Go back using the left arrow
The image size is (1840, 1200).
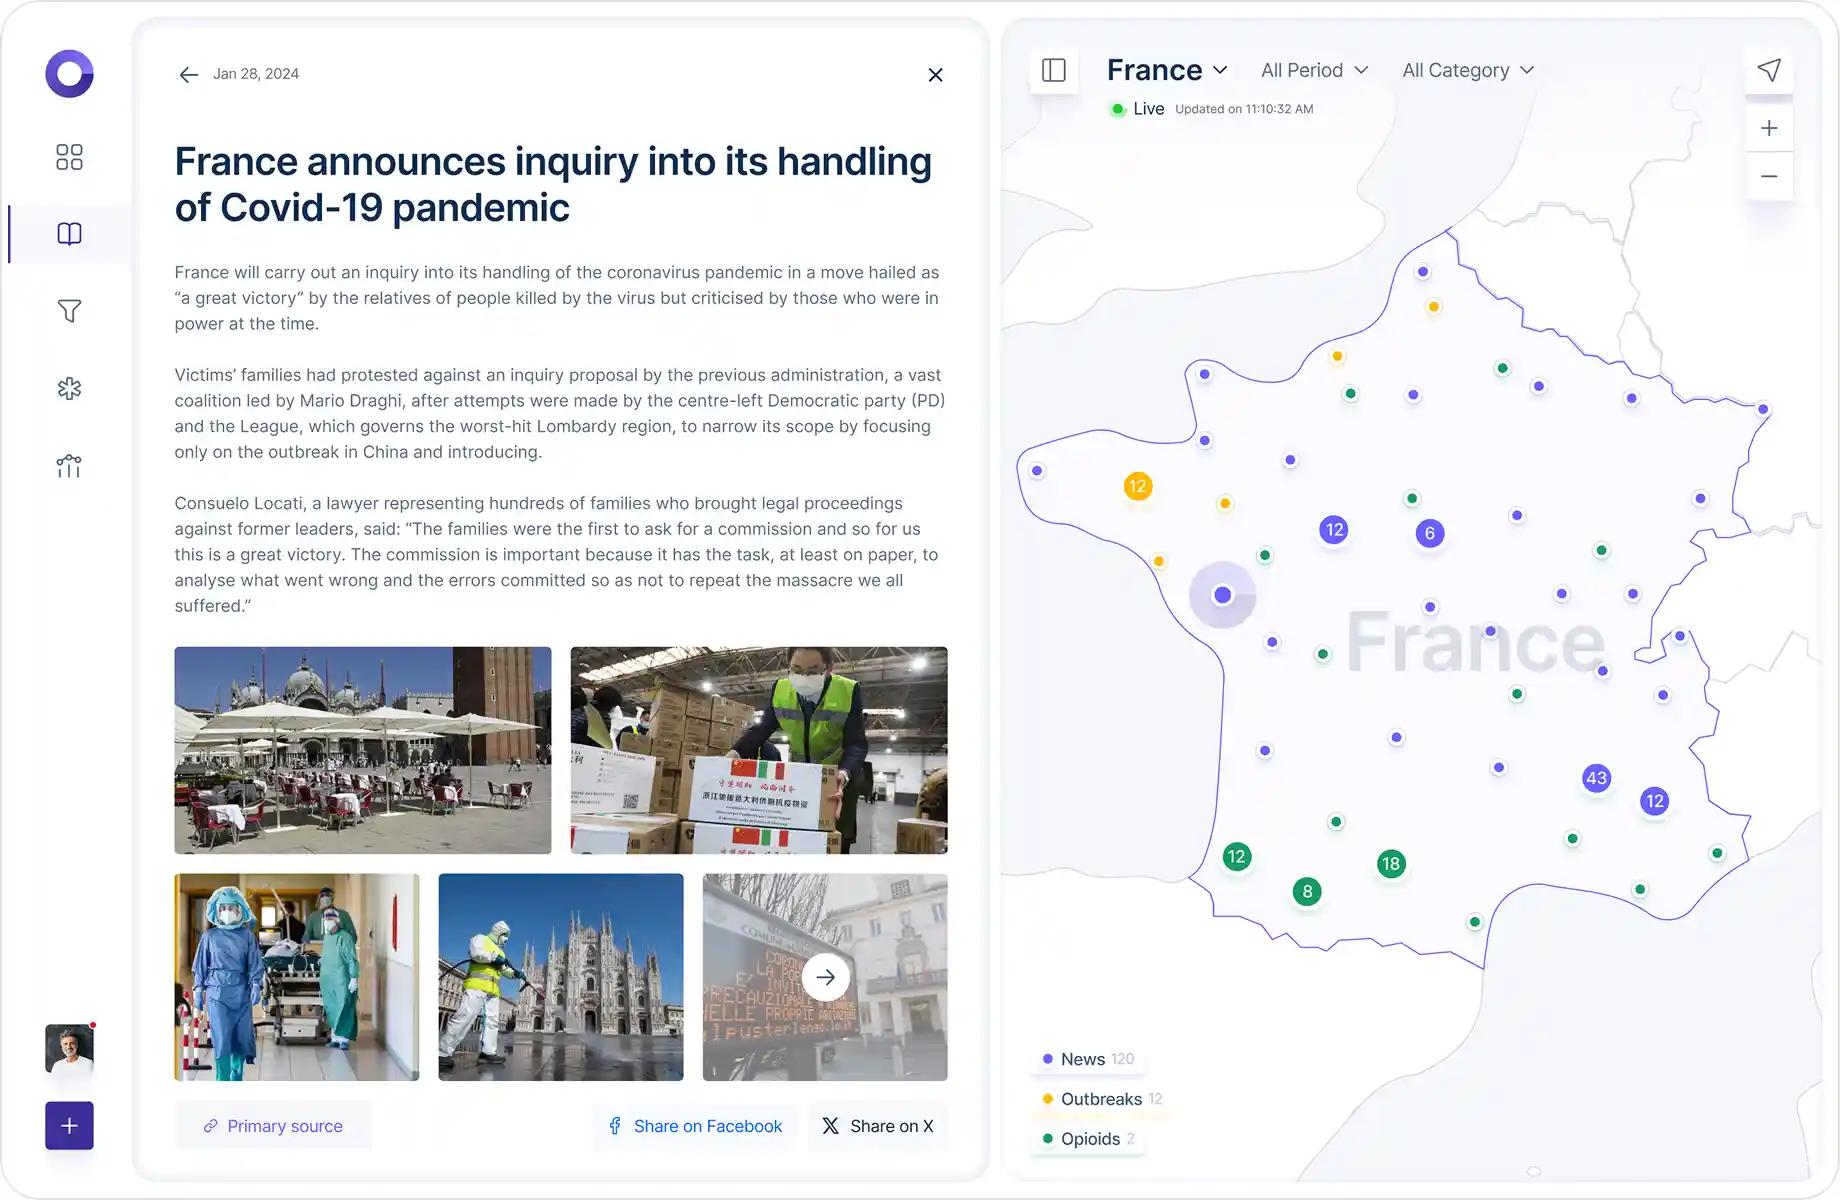[x=188, y=75]
